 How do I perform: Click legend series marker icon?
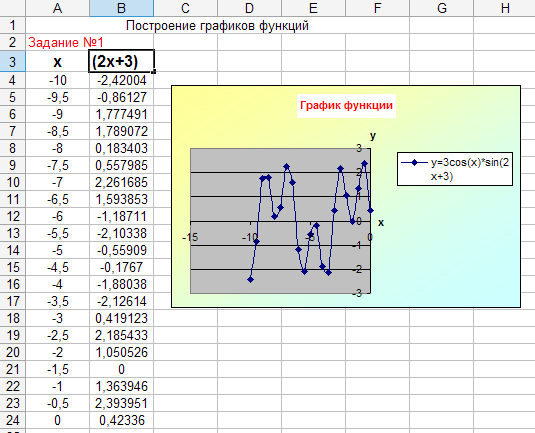pyautogui.click(x=414, y=162)
